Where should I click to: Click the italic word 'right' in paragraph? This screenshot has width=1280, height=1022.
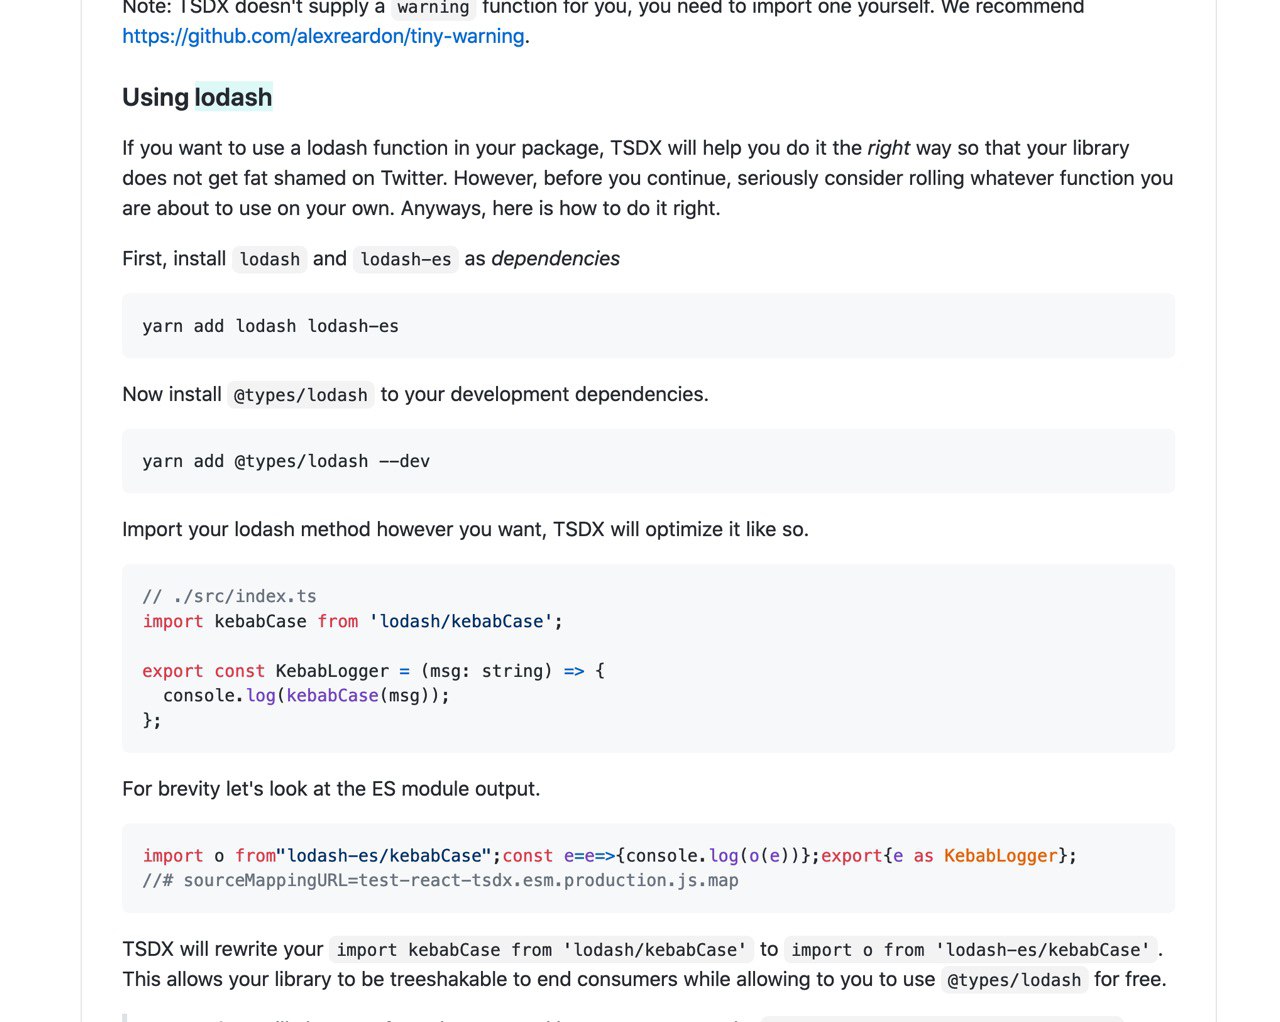point(888,148)
